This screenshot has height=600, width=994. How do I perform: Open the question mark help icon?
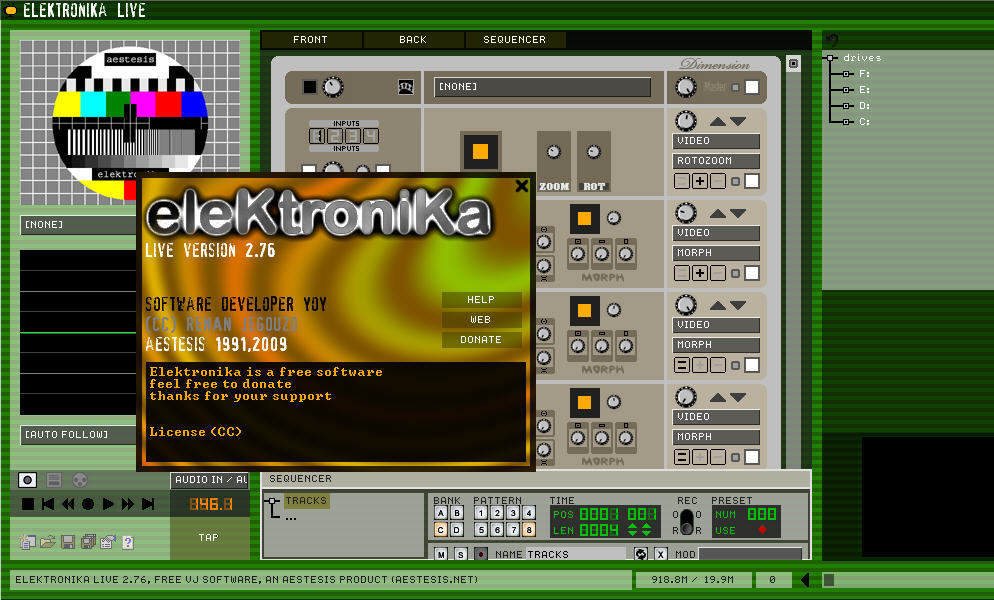click(127, 542)
